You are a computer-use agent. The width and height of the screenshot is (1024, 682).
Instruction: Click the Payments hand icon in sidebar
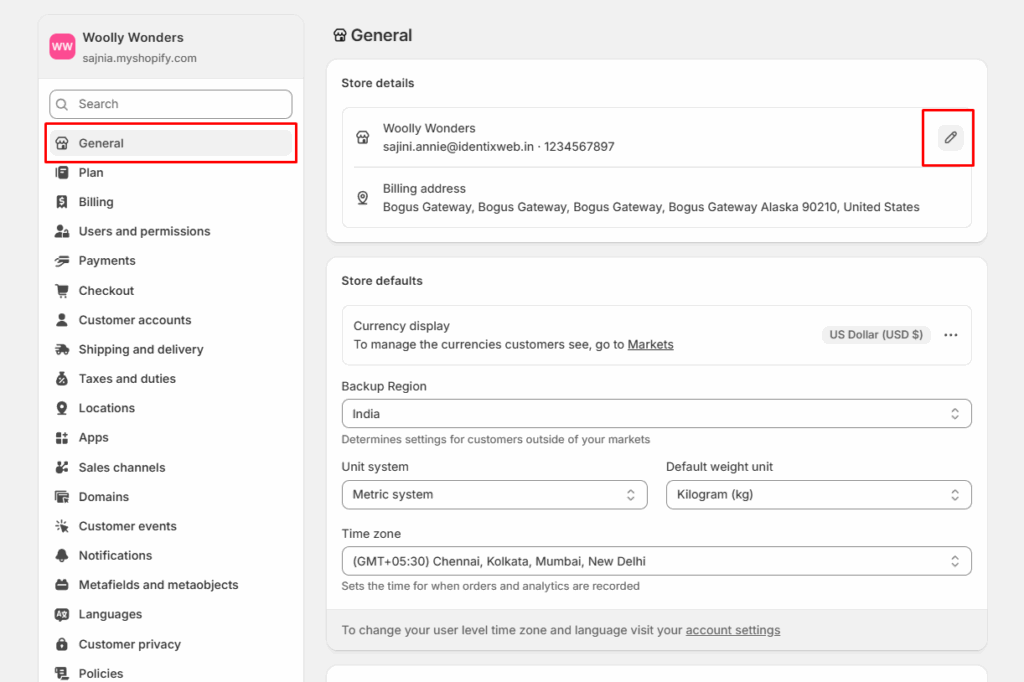coord(62,261)
